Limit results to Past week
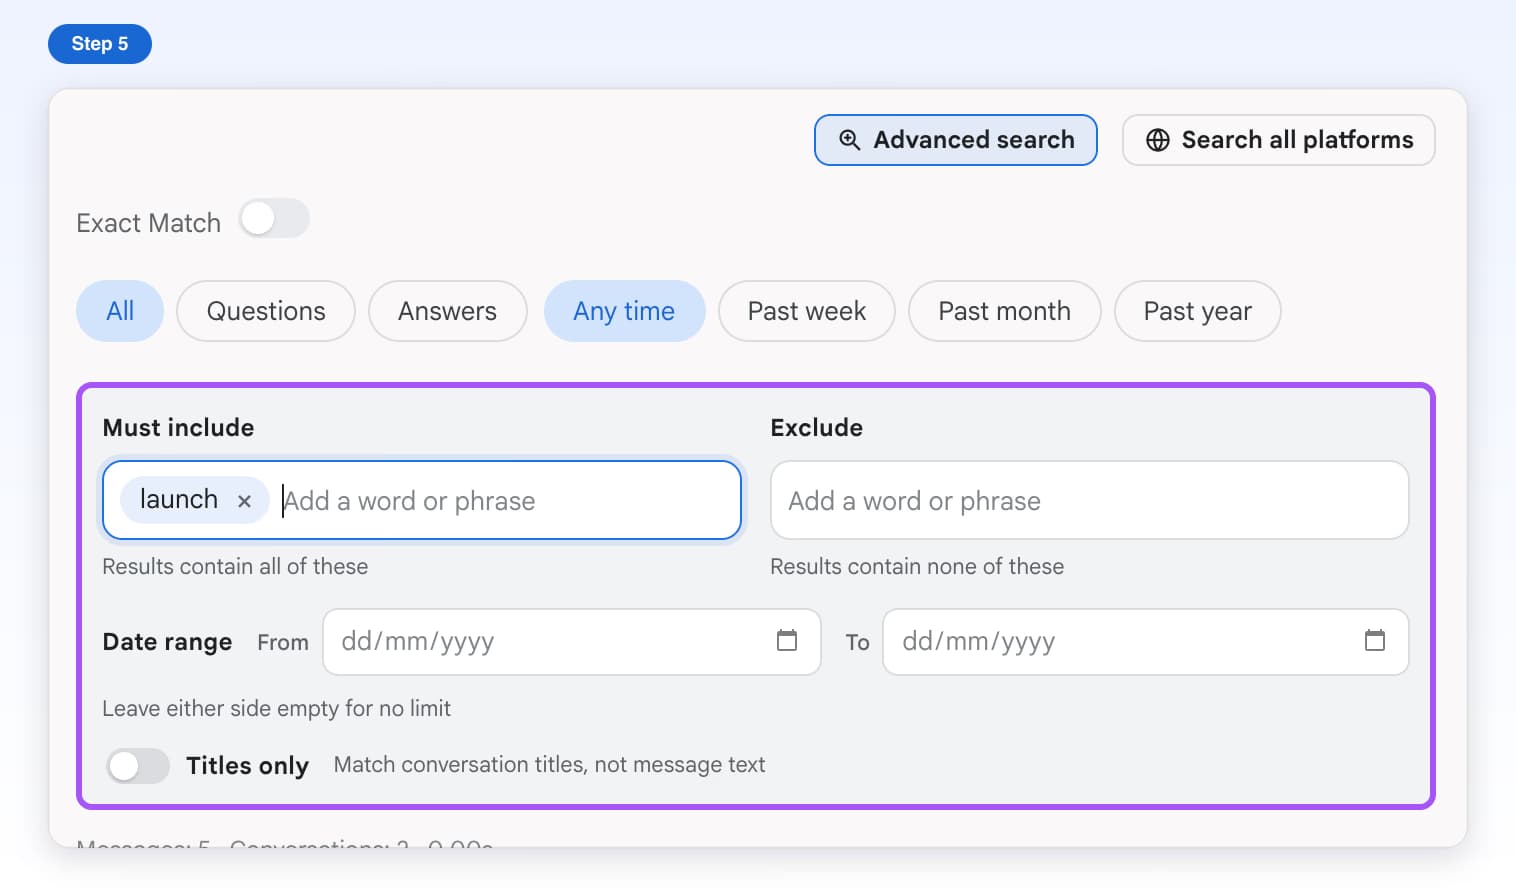1516x896 pixels. 807,311
